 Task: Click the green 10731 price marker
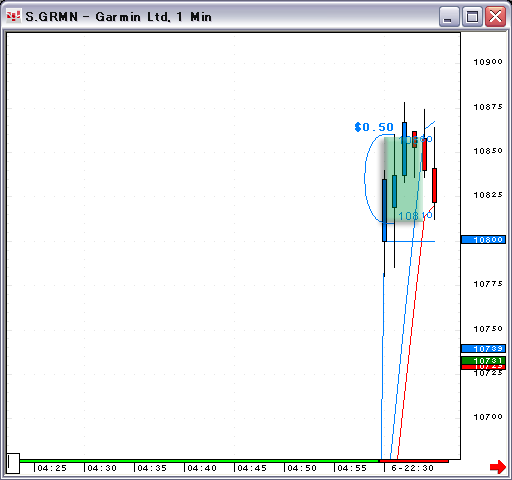484,360
